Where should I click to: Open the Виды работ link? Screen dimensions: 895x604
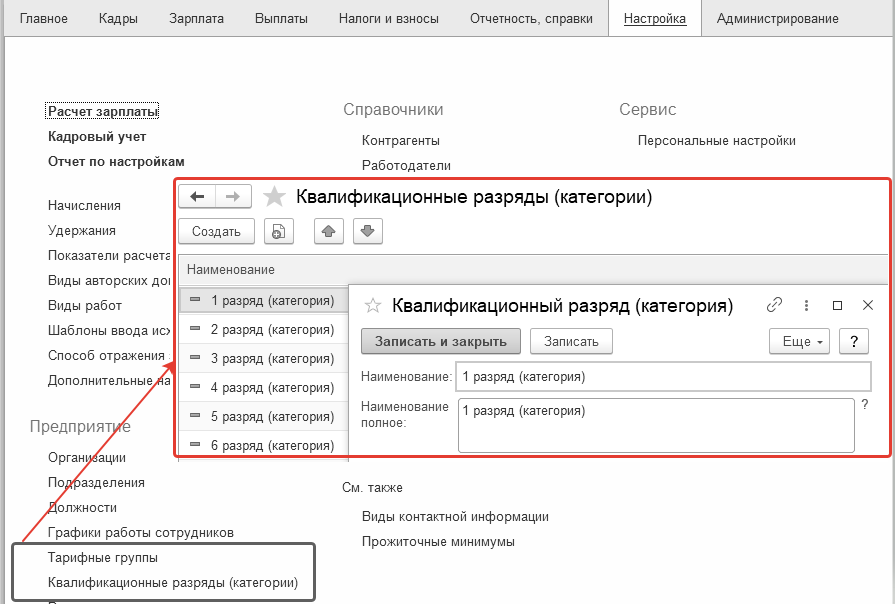point(85,305)
